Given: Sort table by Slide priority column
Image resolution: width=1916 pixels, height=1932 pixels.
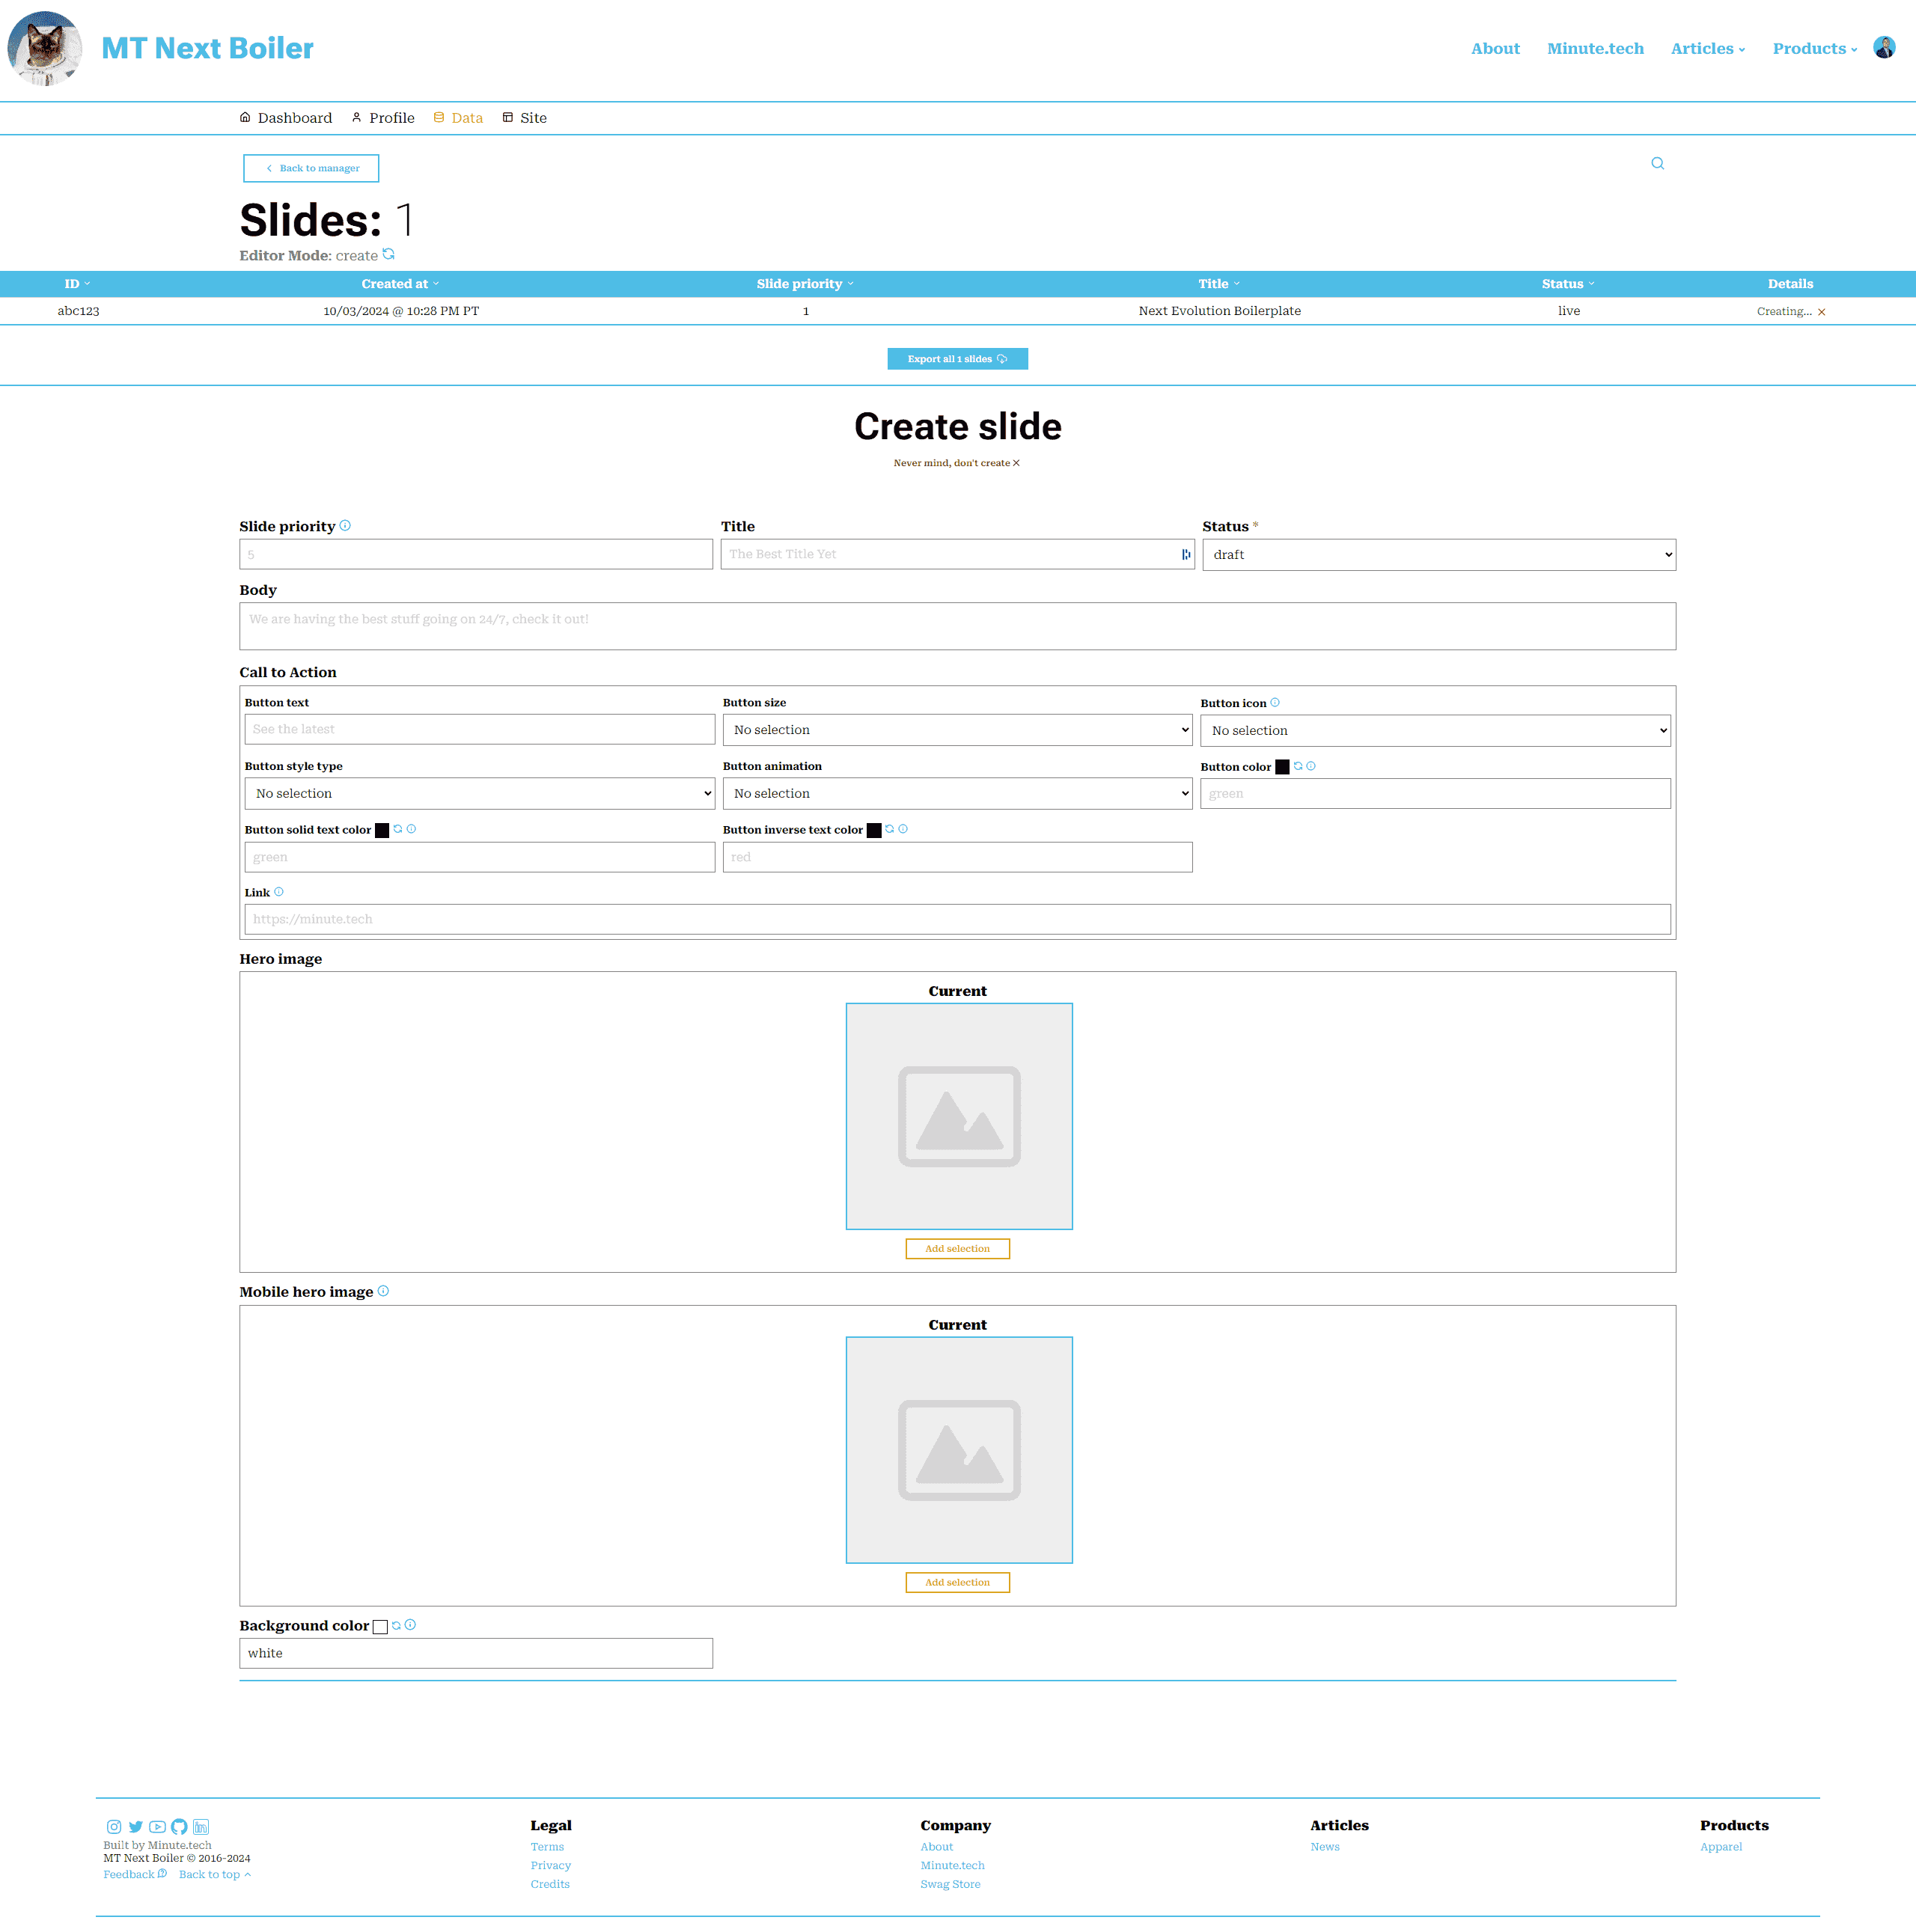Looking at the screenshot, I should point(805,284).
